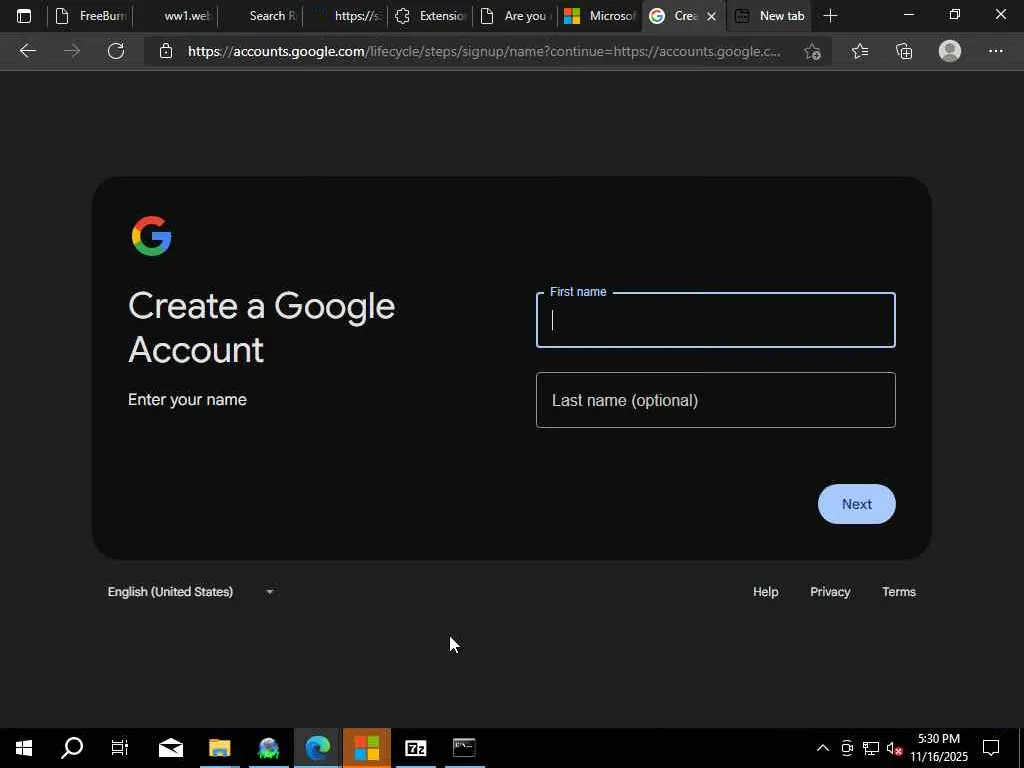
Task: Open the Command Prompt taskbar icon
Action: 464,748
